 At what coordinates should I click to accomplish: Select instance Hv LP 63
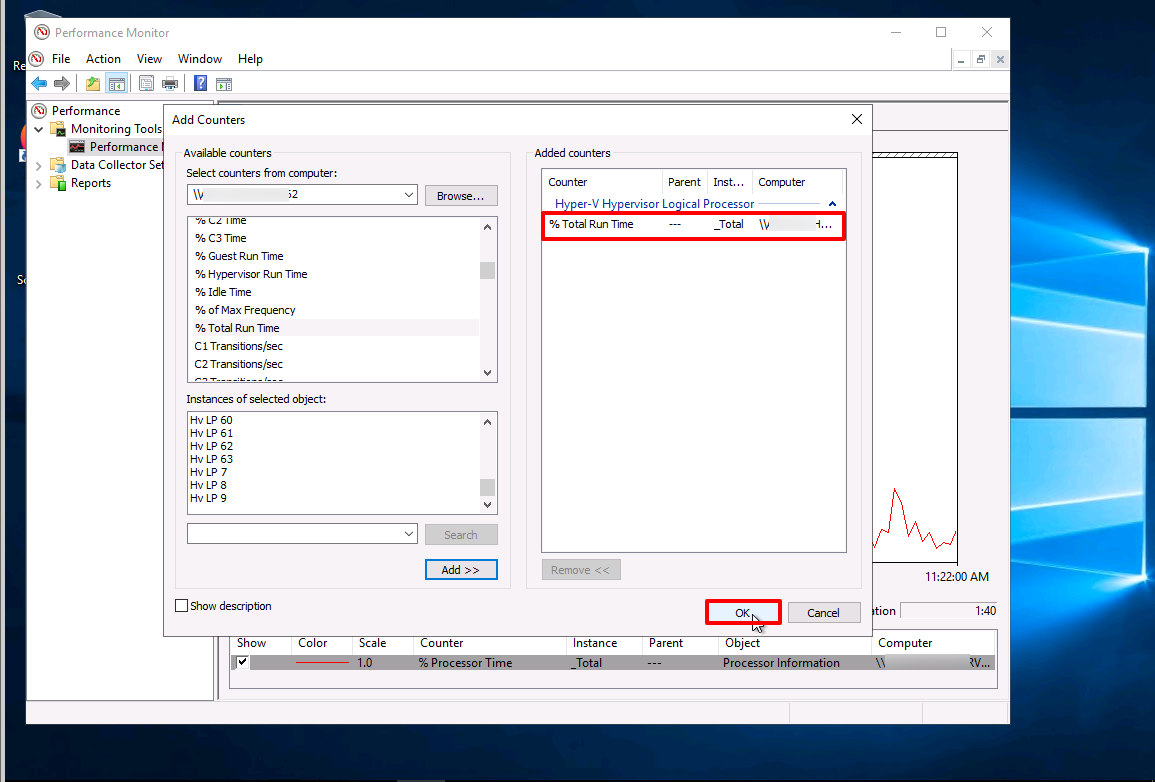point(211,459)
